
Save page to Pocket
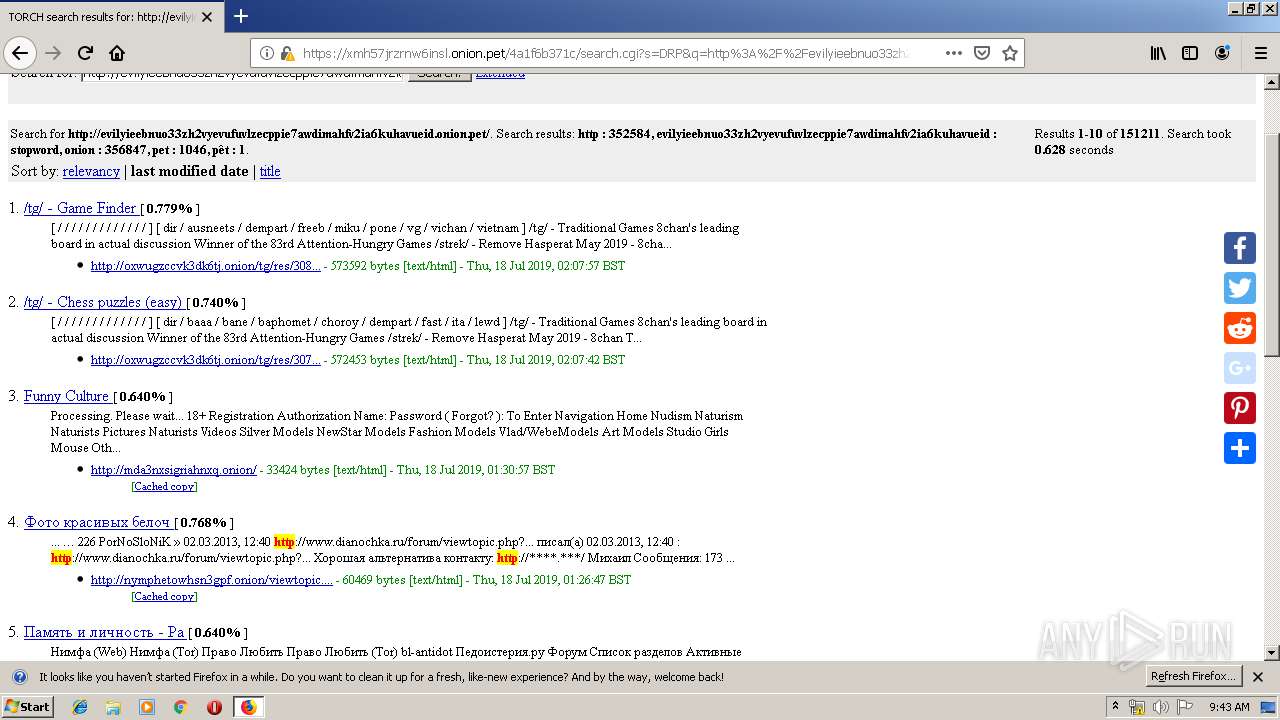coord(982,53)
